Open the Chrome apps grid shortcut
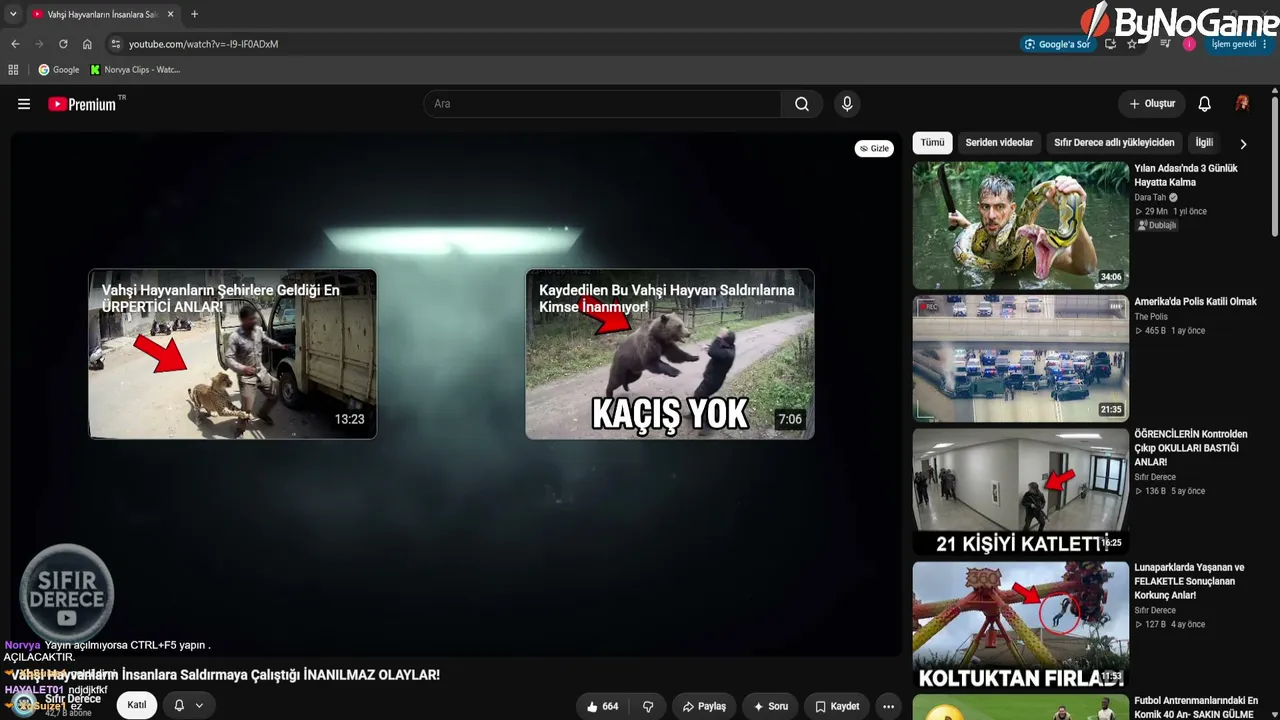 (x=13, y=70)
